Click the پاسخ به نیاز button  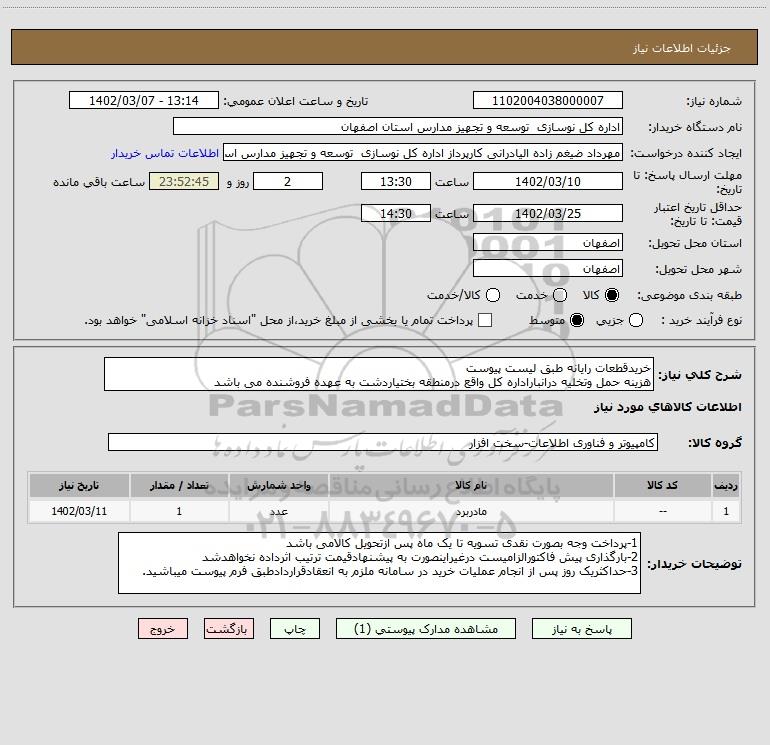tap(581, 629)
